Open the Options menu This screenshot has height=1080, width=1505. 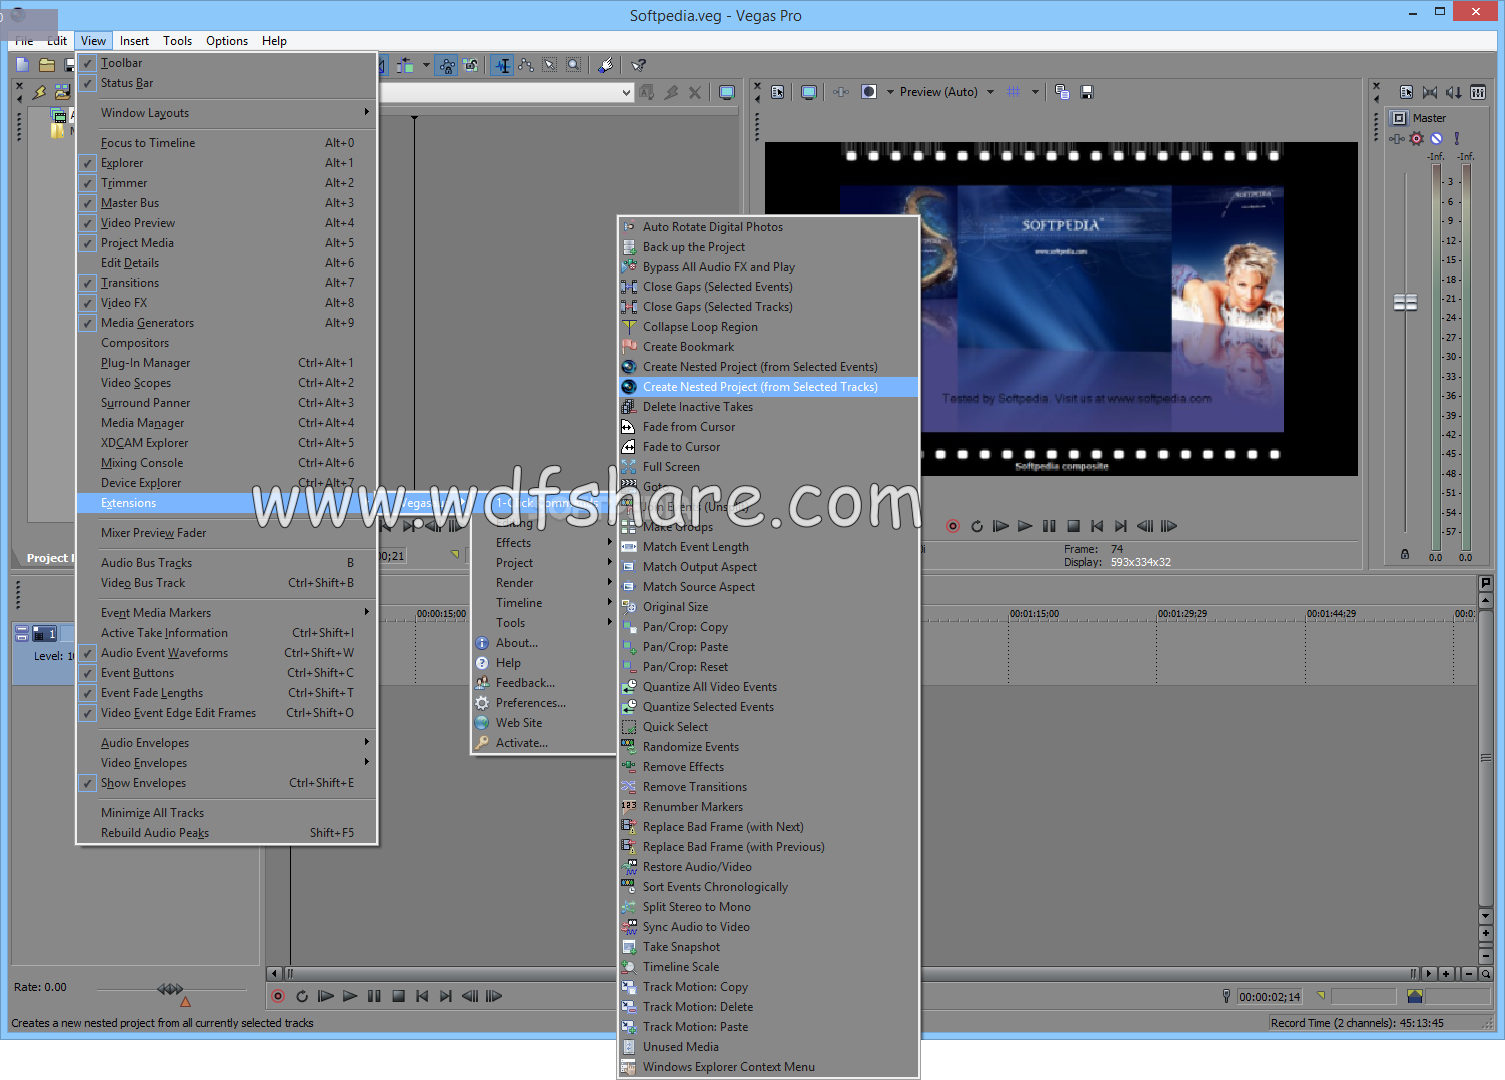227,41
